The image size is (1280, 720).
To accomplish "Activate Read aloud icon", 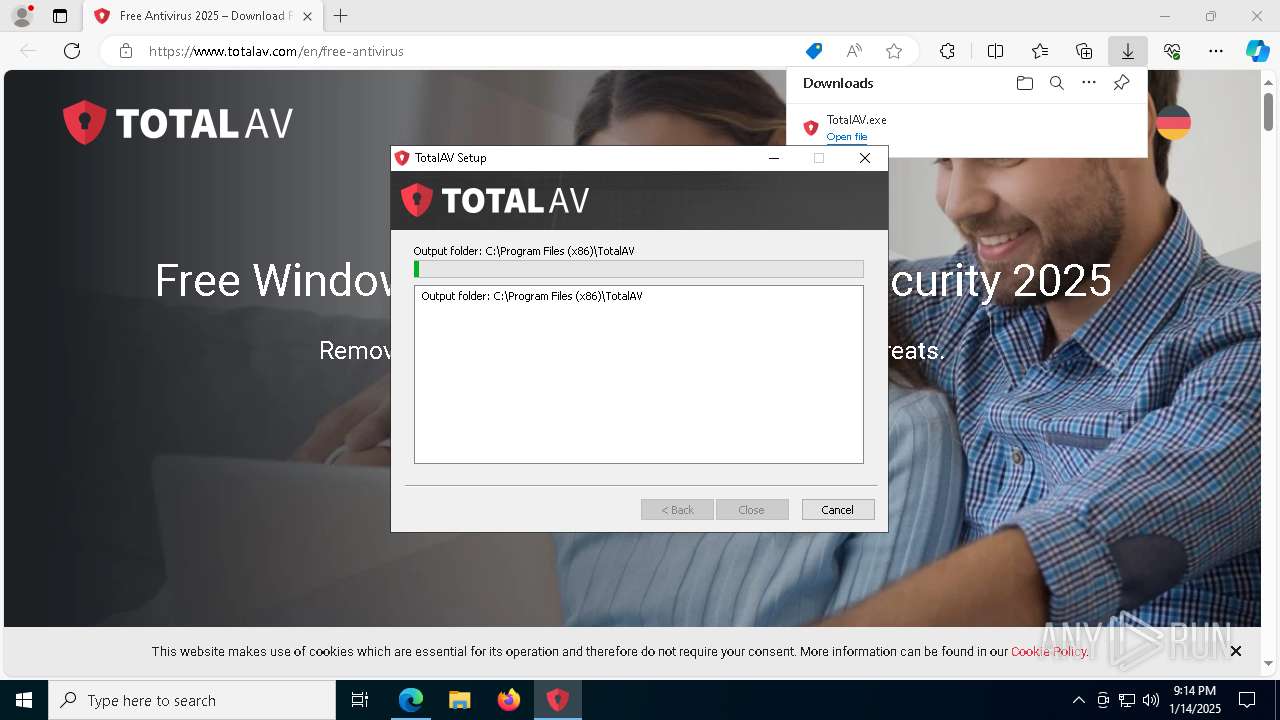I will [854, 51].
